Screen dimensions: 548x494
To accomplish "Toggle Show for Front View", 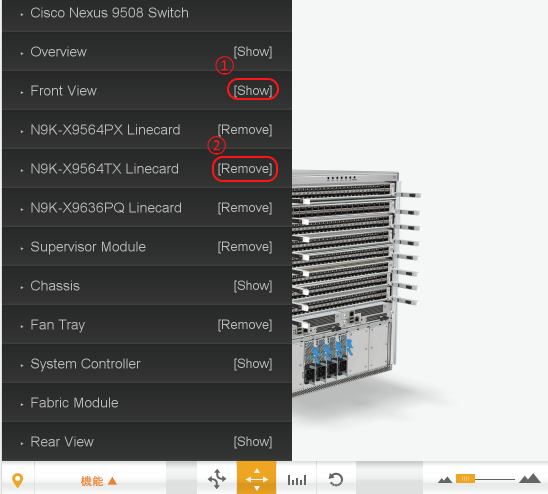I will (253, 91).
